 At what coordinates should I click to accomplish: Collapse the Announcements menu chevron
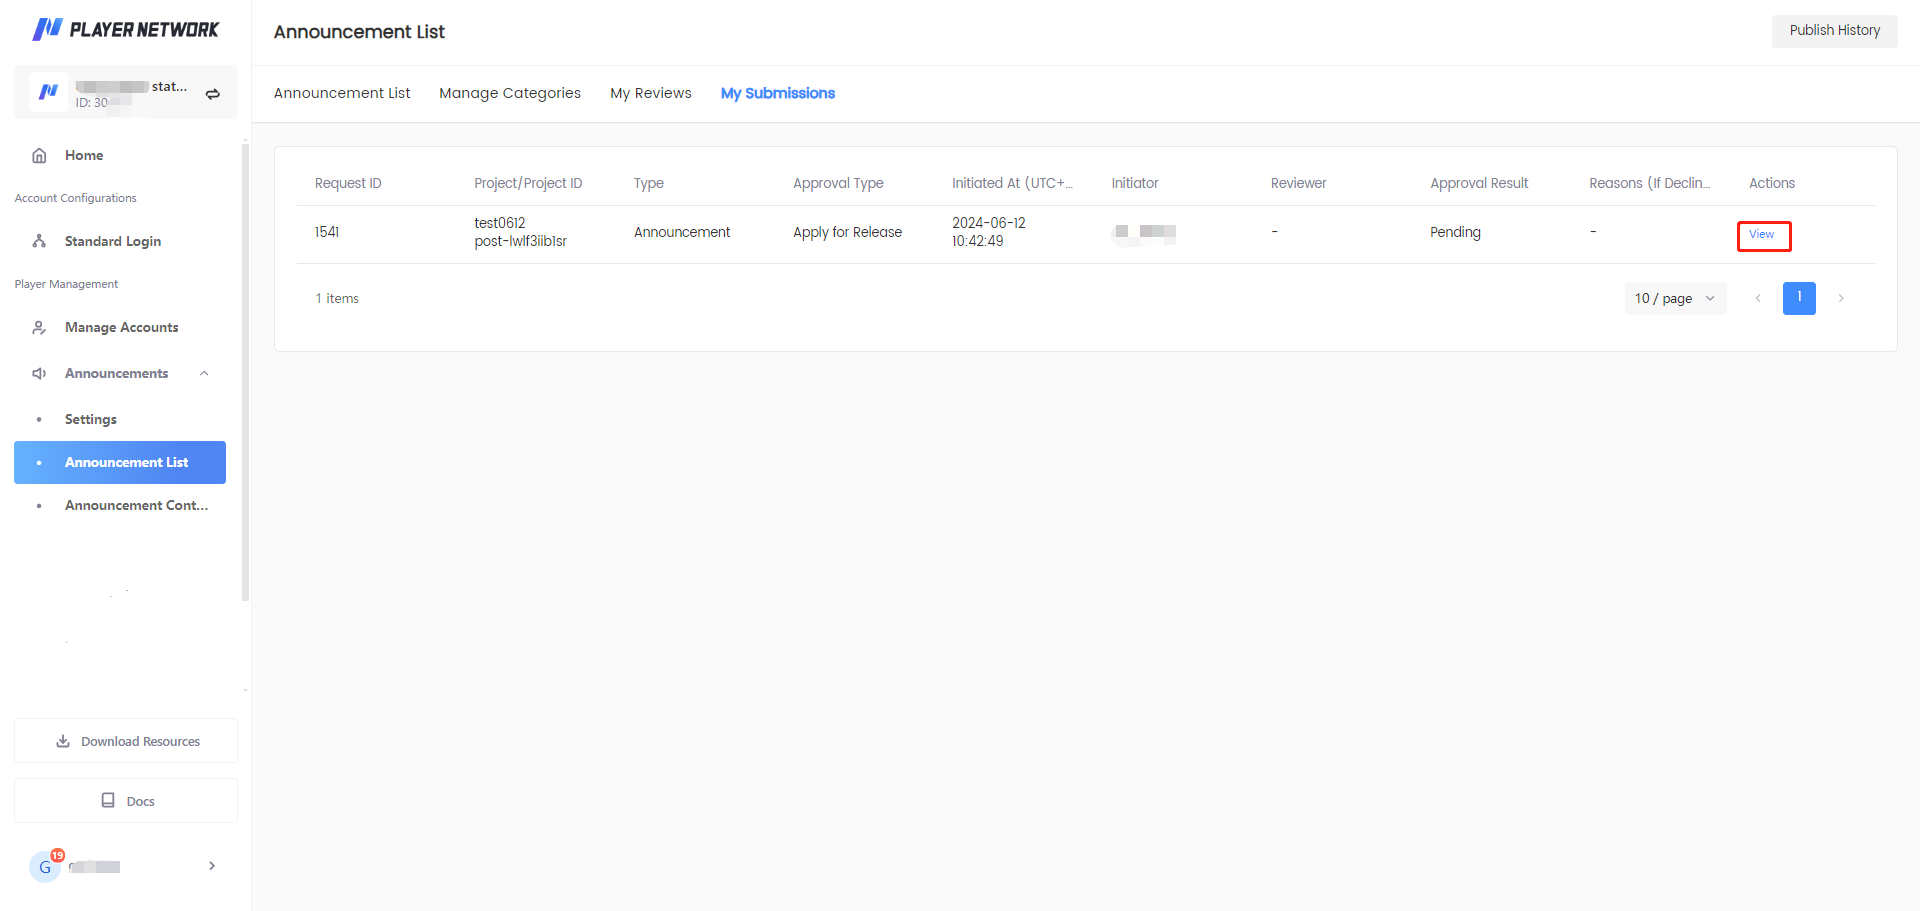click(204, 374)
